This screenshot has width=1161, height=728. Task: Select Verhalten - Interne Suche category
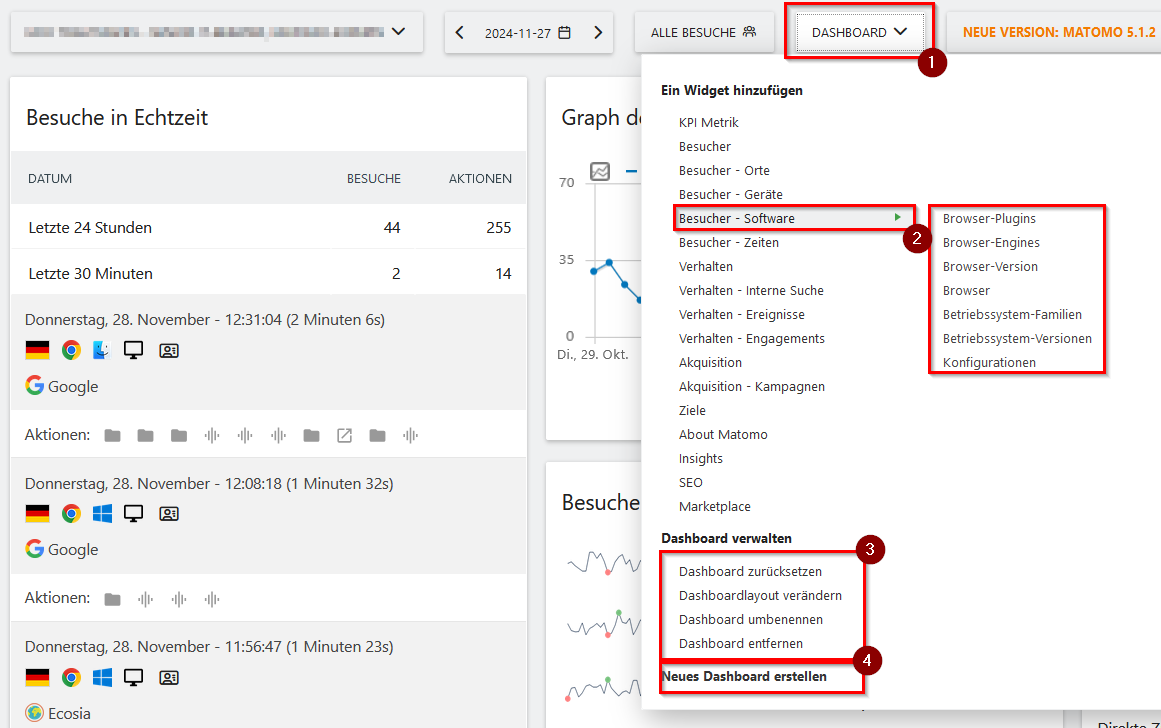click(x=751, y=290)
